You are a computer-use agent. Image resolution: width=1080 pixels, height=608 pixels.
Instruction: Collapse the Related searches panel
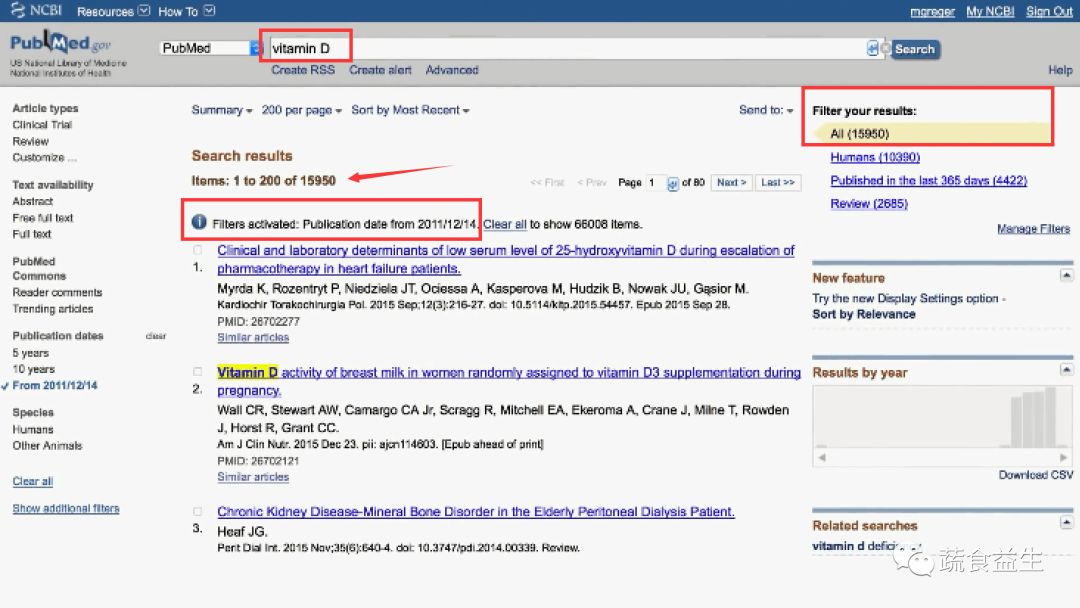coord(1066,523)
